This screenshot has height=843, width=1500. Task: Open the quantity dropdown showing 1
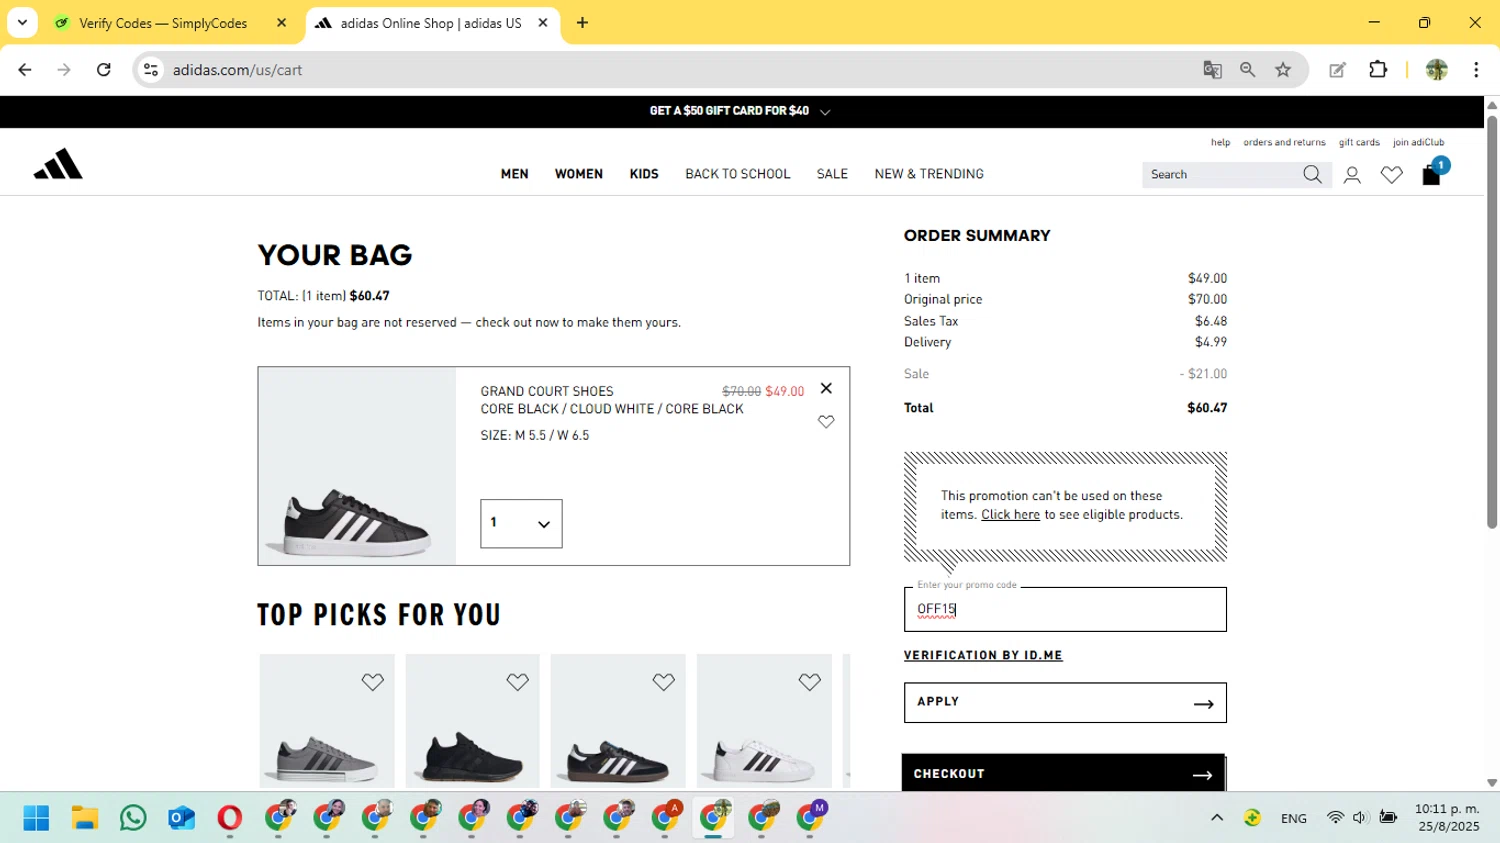[x=521, y=523]
